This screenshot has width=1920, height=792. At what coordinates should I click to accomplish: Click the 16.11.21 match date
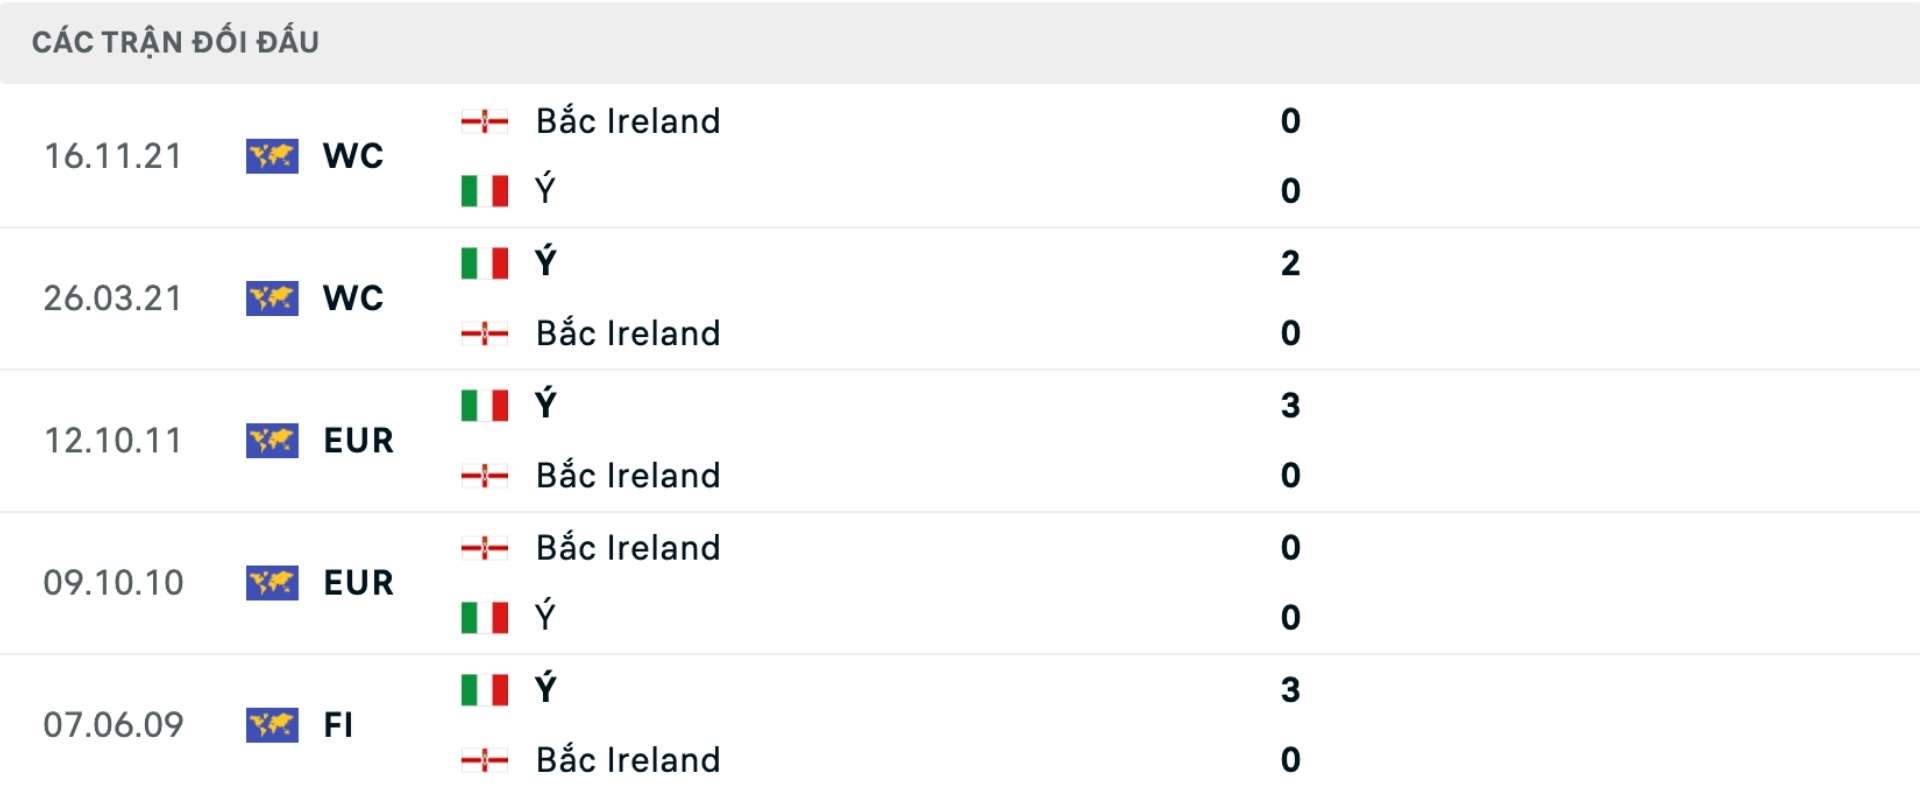pos(113,156)
